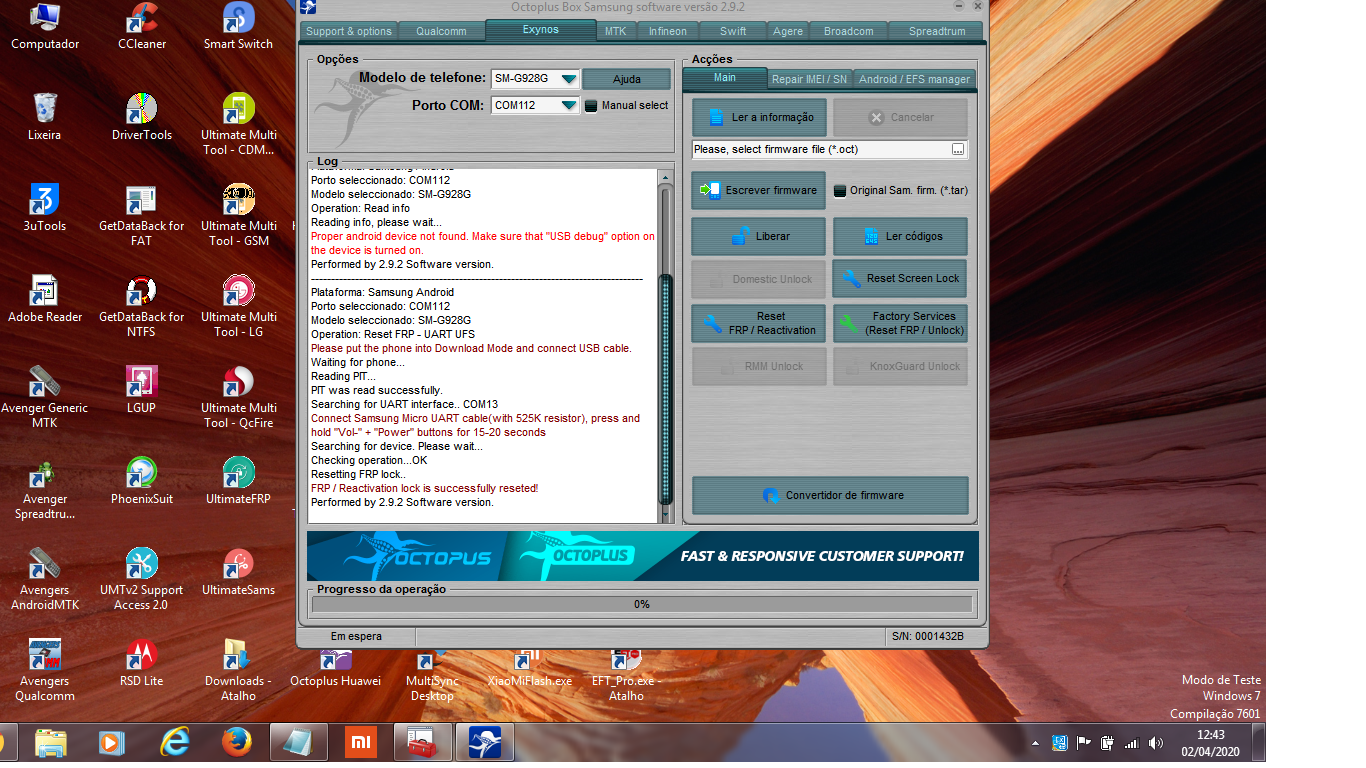Open the Computador desktop icon
1366x768 pixels.
[x=45, y=27]
